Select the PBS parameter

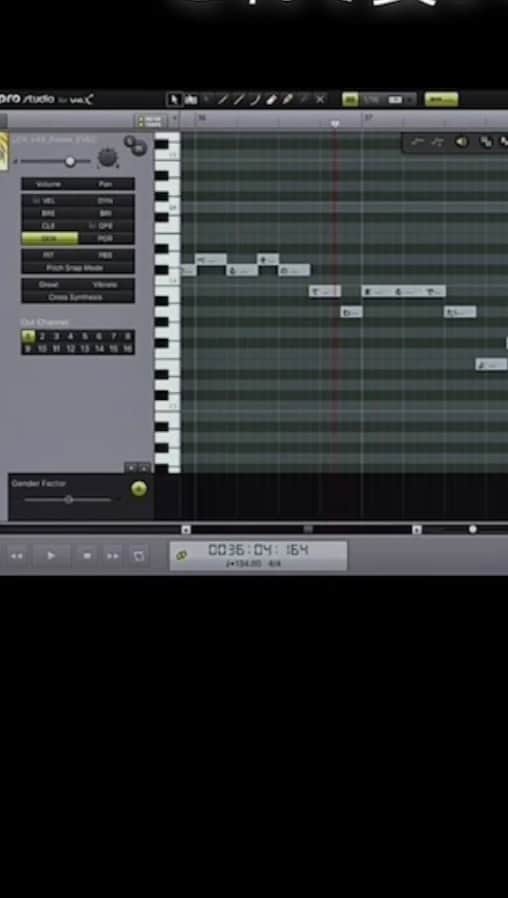click(105, 255)
